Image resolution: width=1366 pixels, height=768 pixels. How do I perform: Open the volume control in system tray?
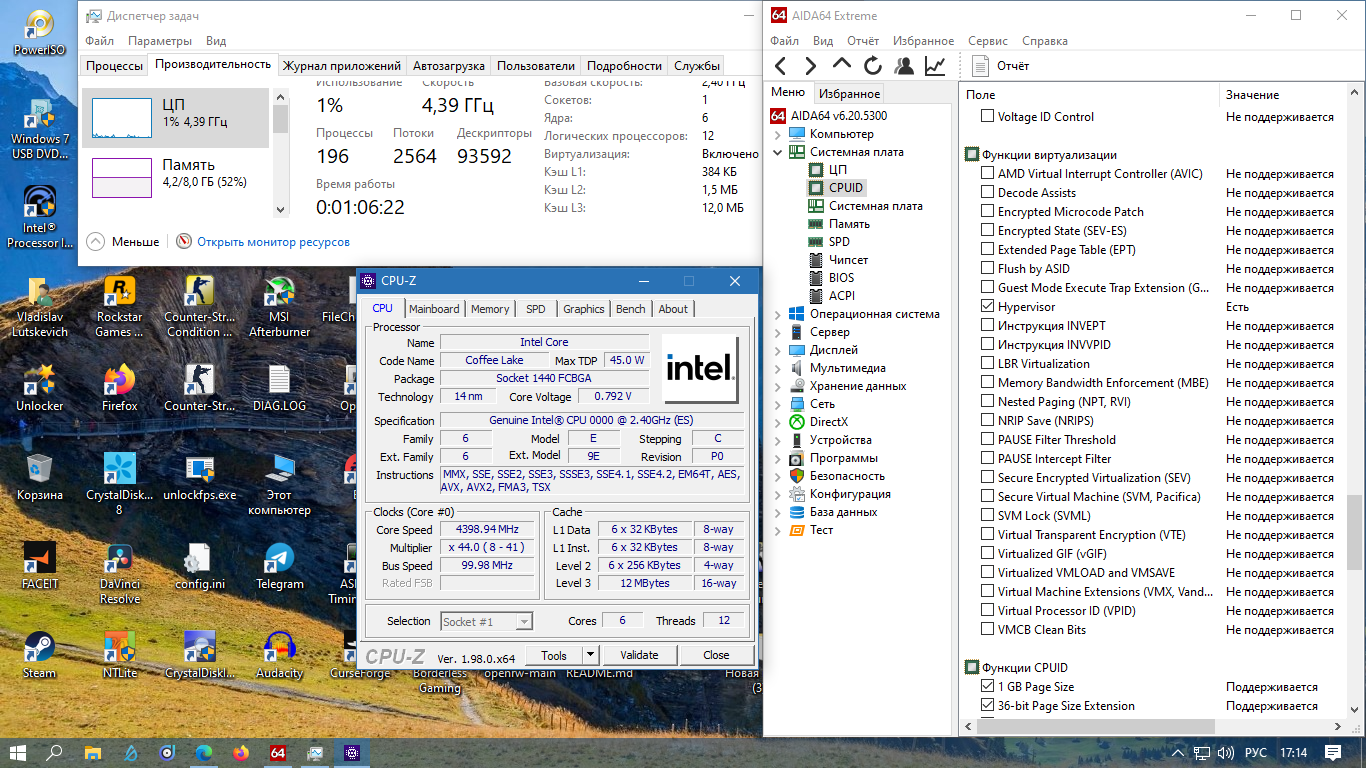click(x=1226, y=752)
